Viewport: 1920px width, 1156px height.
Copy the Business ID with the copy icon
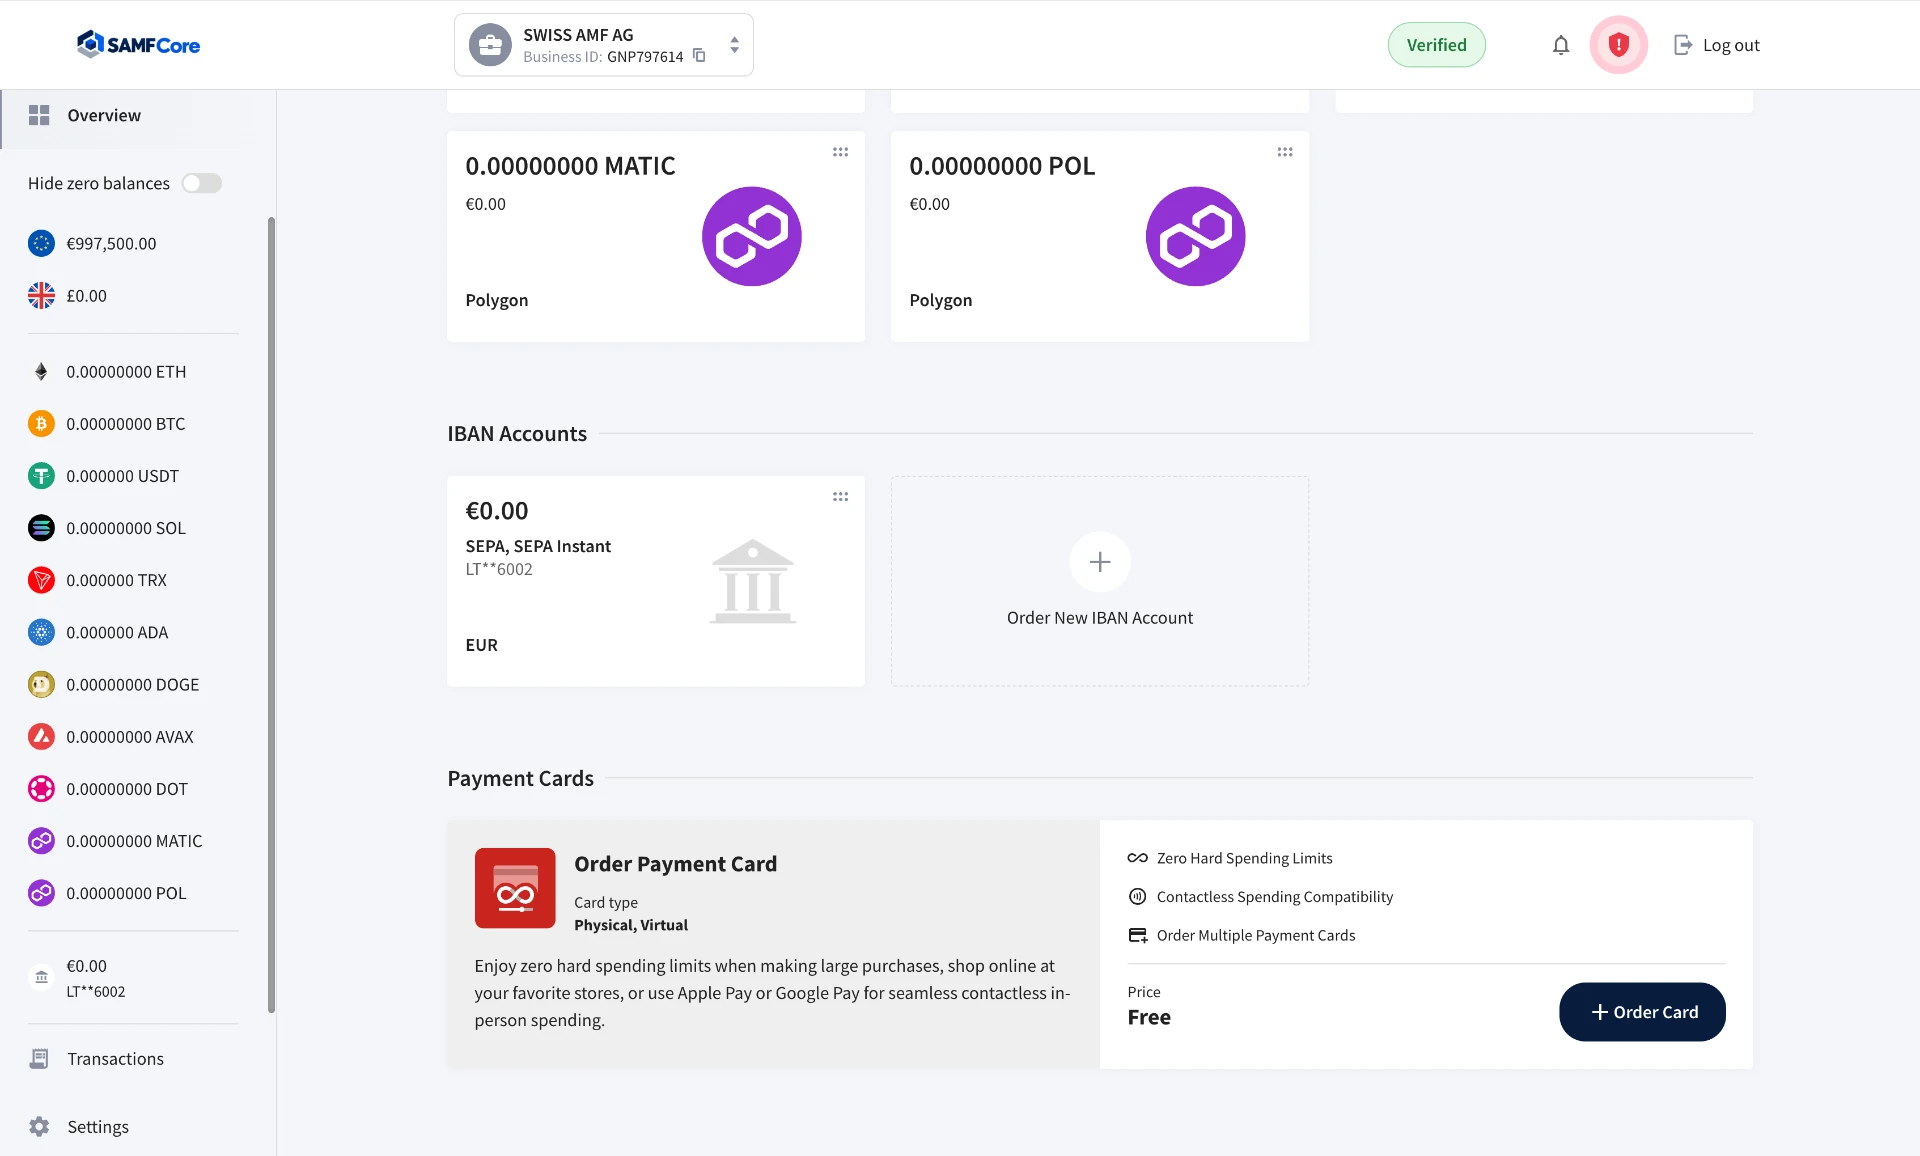(699, 56)
